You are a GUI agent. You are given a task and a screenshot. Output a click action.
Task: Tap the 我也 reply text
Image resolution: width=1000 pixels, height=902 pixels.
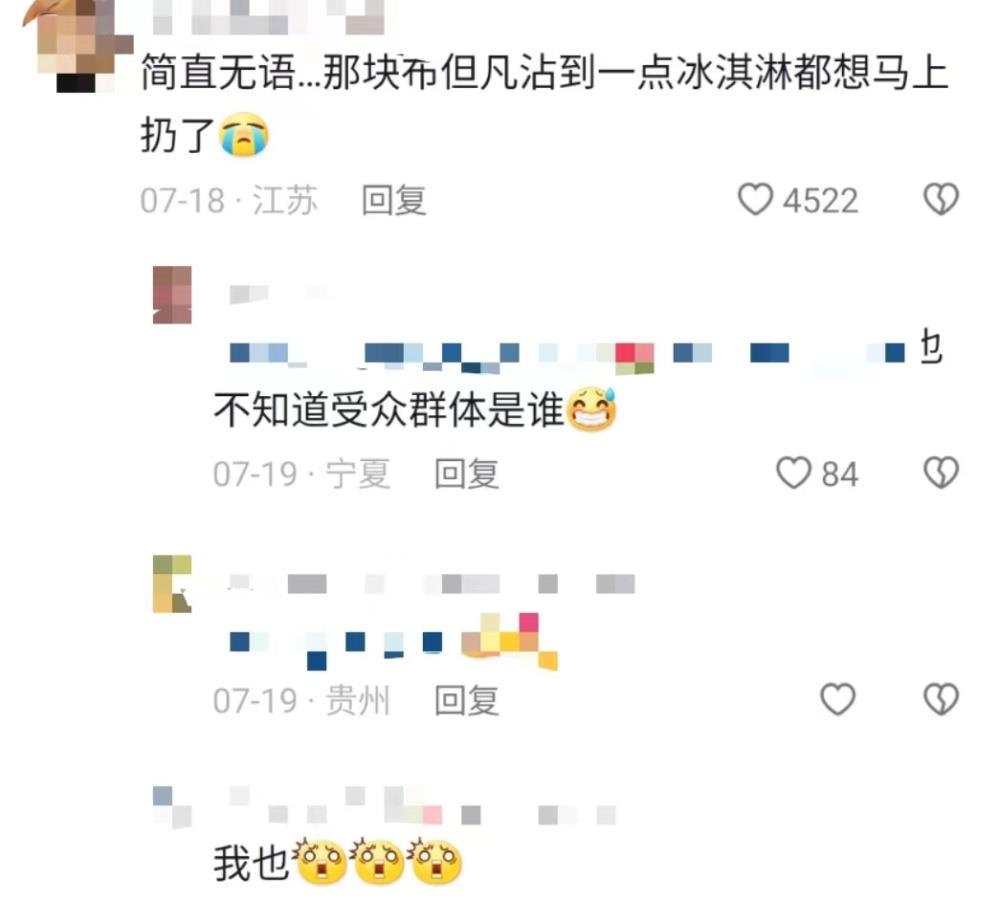click(251, 863)
